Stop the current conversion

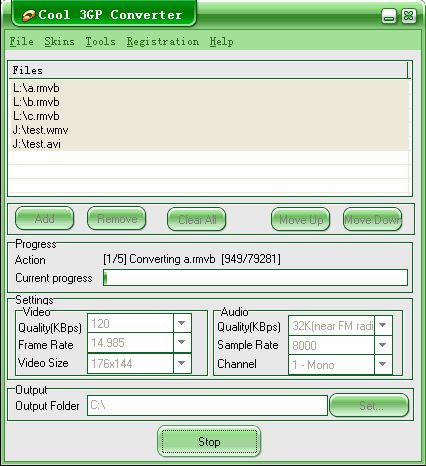pyautogui.click(x=209, y=442)
